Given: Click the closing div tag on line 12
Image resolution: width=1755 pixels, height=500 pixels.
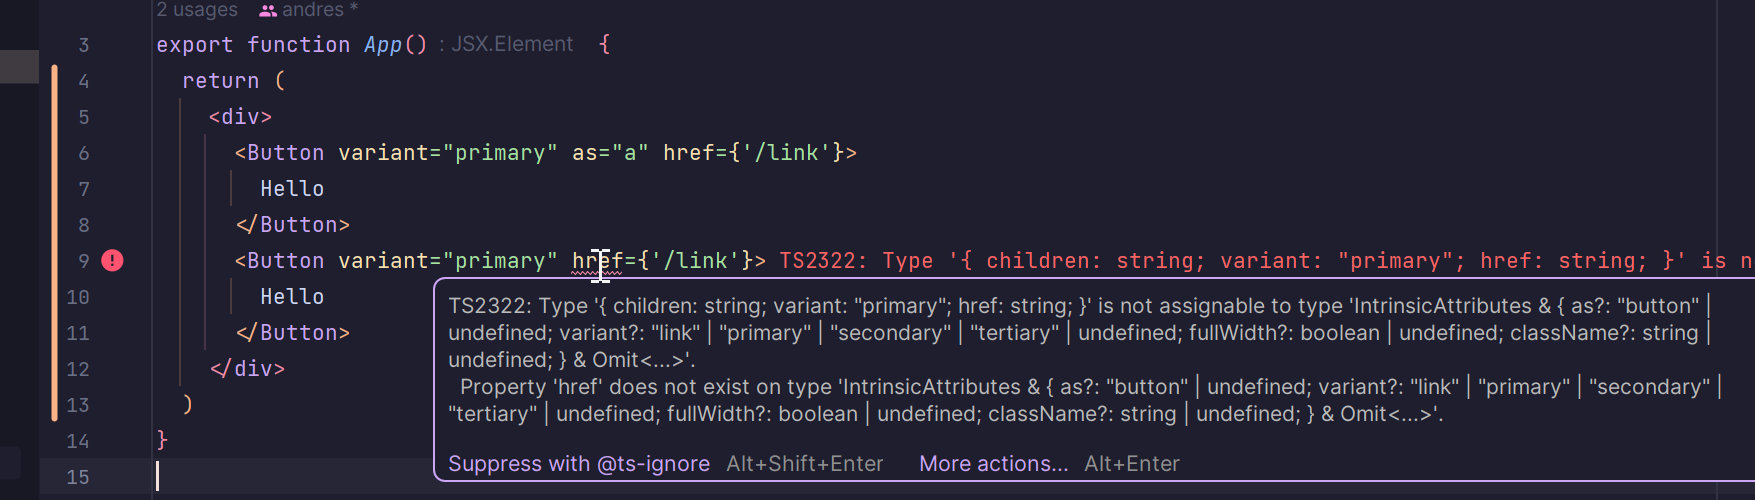Looking at the screenshot, I should (247, 369).
